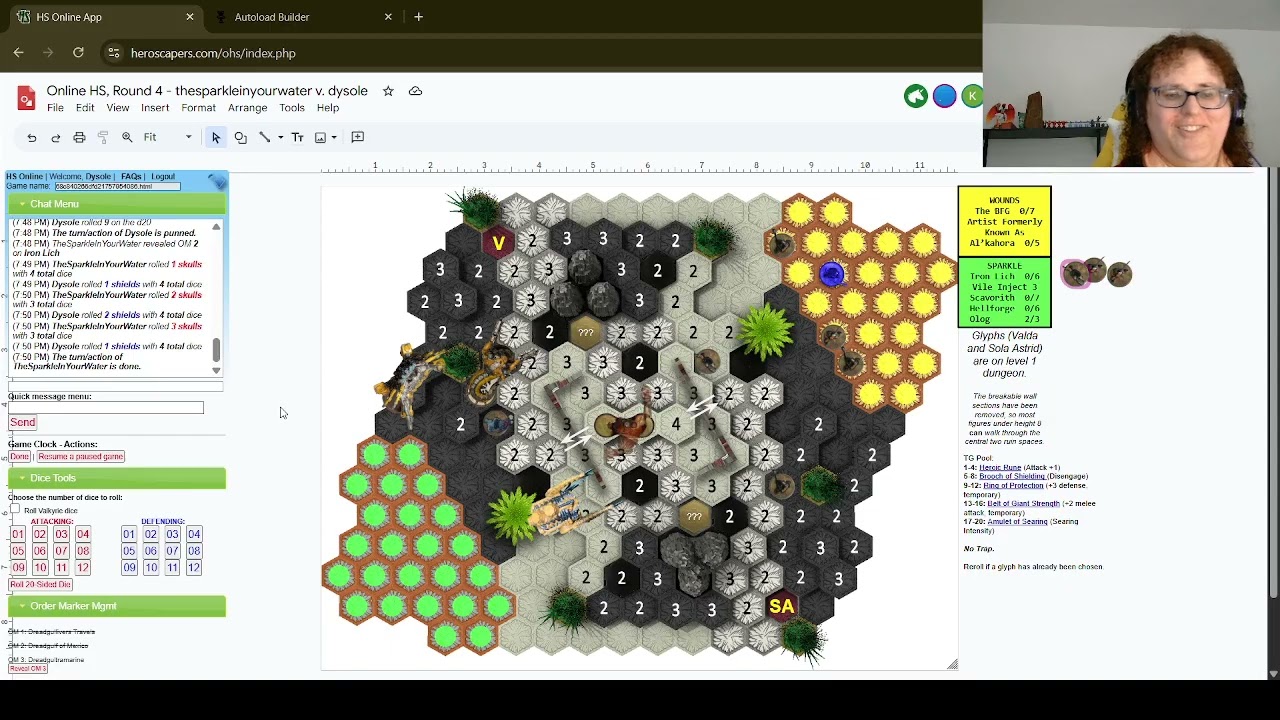Click the Undo arrow in the toolbar
The height and width of the screenshot is (720, 1280).
(32, 137)
